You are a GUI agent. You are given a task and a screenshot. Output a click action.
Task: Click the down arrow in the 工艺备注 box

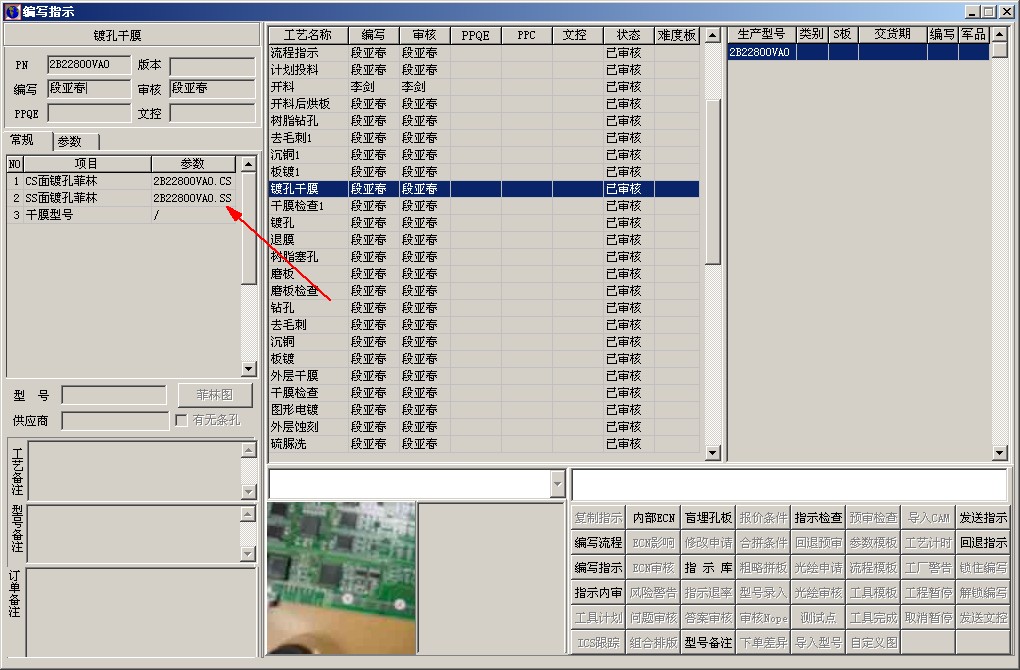click(248, 491)
